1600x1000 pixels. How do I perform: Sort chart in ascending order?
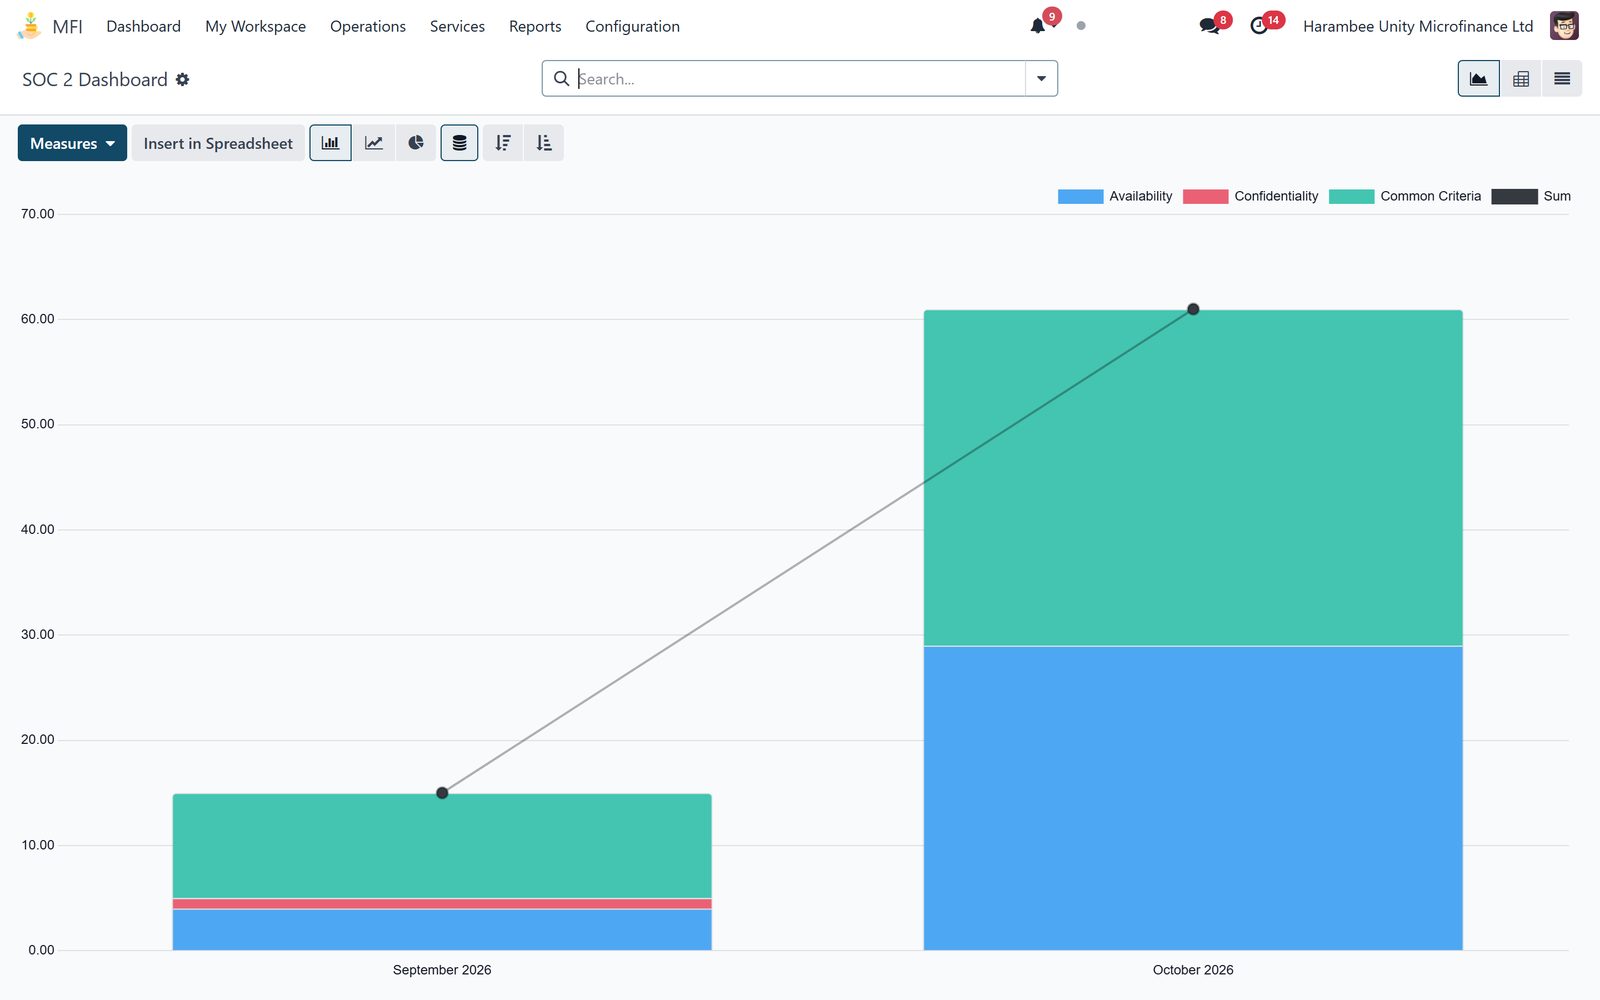click(544, 143)
